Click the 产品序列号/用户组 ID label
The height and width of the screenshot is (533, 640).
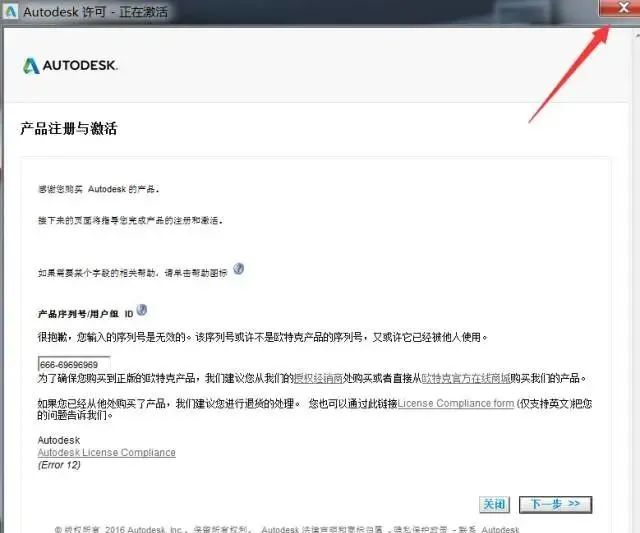(x=85, y=314)
